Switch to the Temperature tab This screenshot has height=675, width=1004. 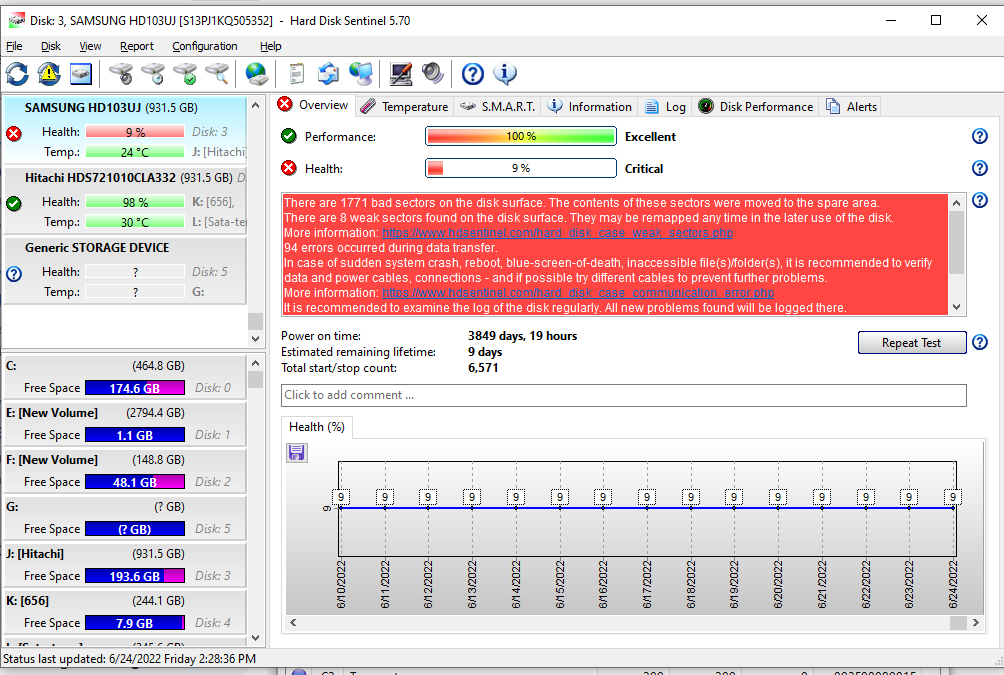coord(404,106)
